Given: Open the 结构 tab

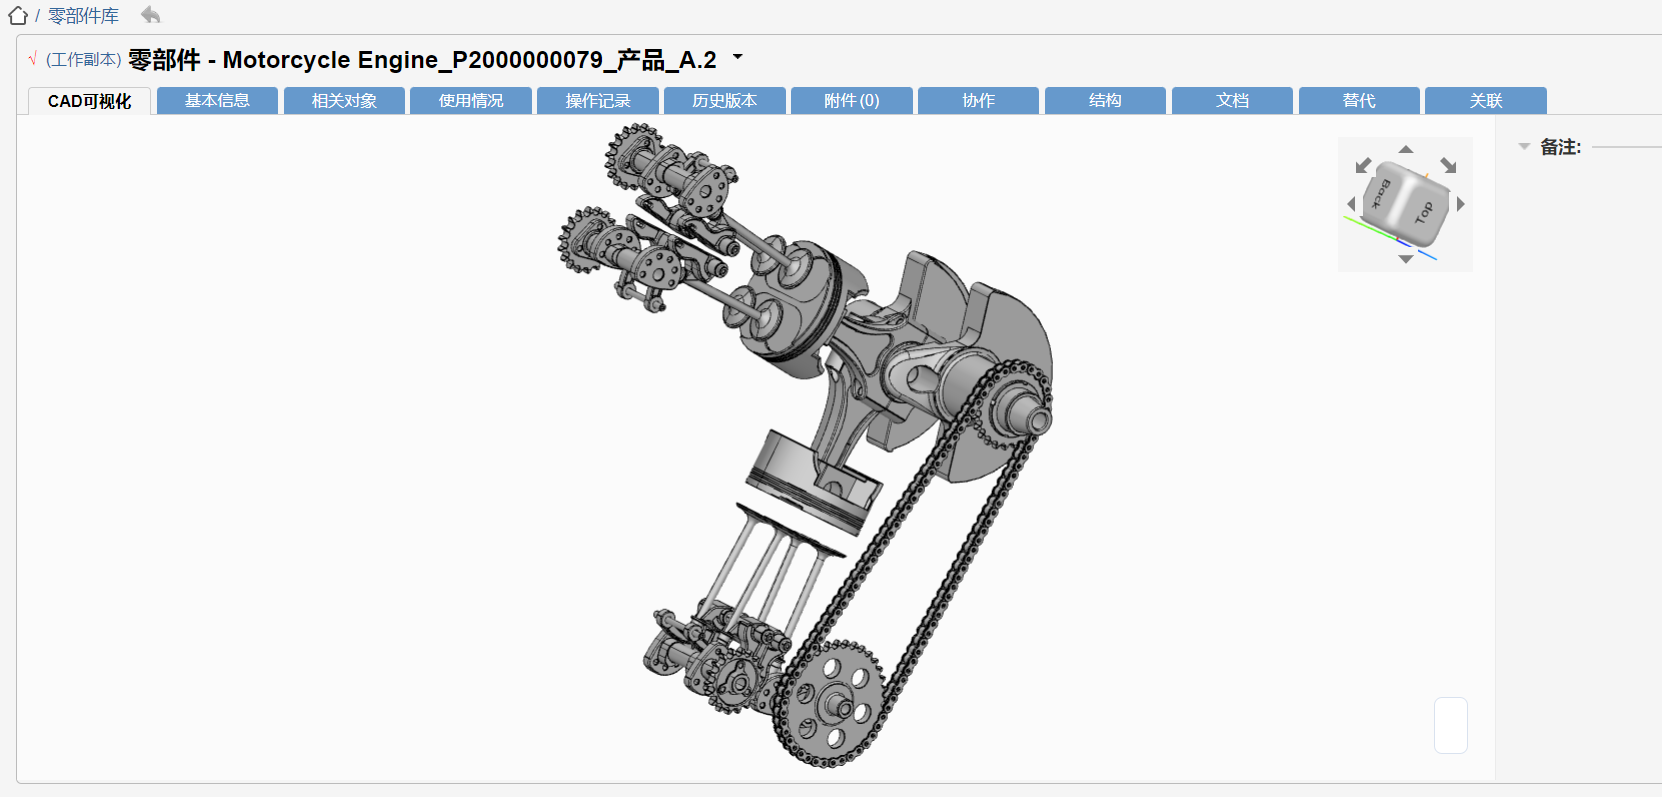Looking at the screenshot, I should point(1105,101).
